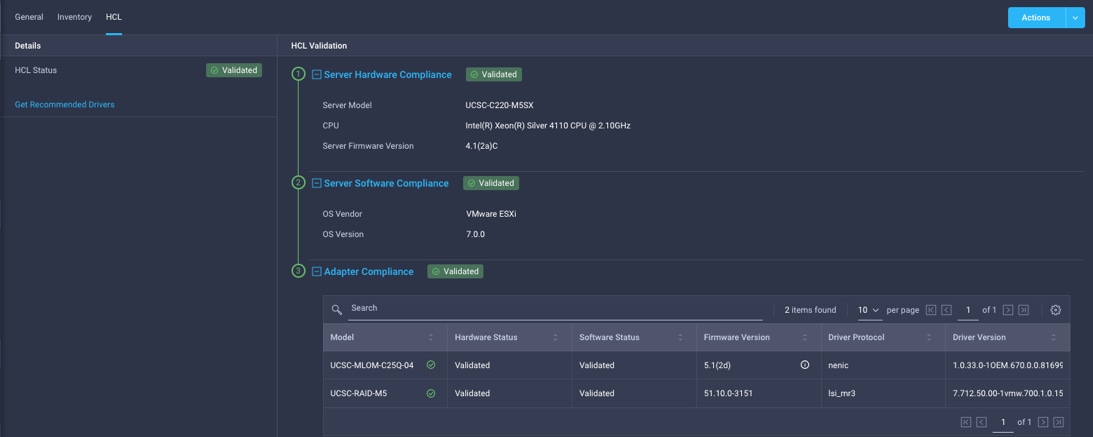Screen dimensions: 1093x437
Task: Select the UCSC-MLOM-C25Q-04 model cell
Action: 385,365
